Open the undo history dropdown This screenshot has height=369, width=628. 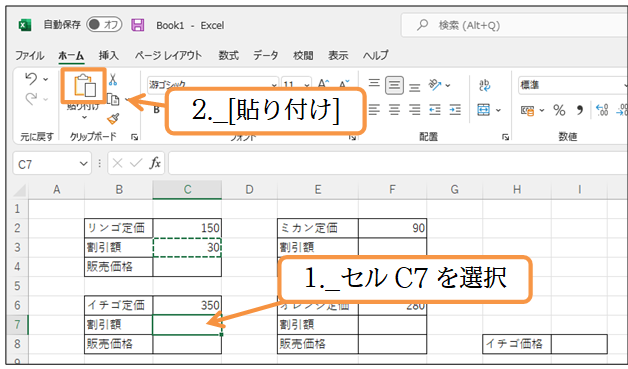(x=46, y=79)
